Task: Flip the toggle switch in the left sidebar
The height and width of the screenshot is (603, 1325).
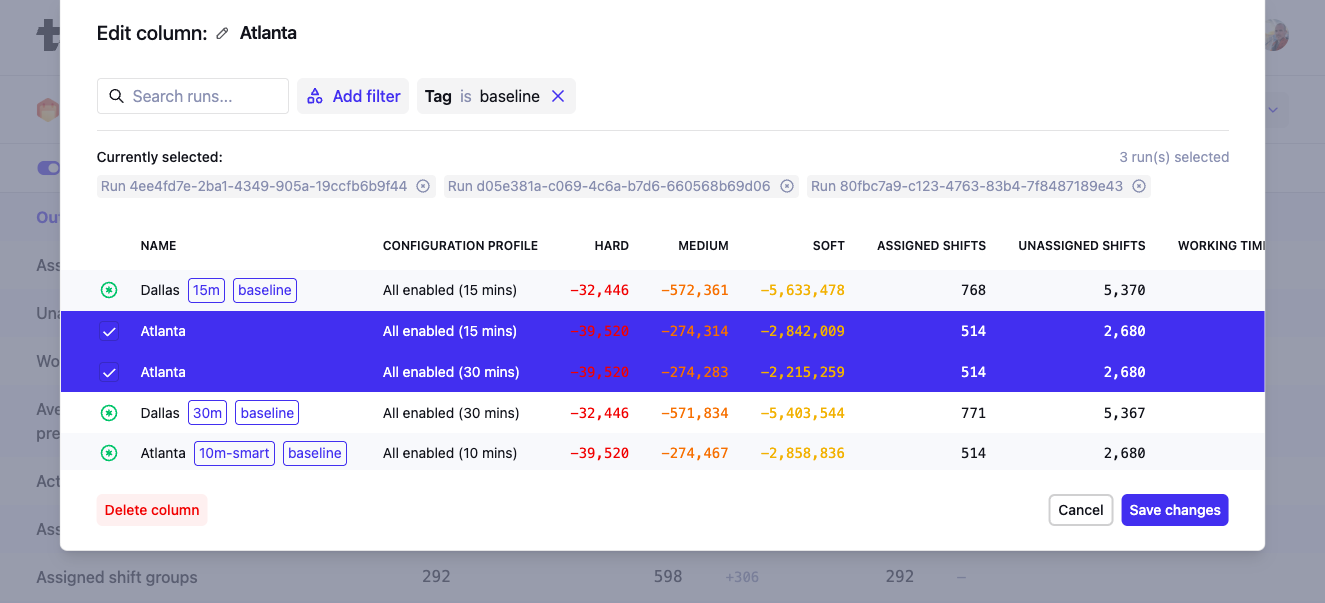Action: 50,168
